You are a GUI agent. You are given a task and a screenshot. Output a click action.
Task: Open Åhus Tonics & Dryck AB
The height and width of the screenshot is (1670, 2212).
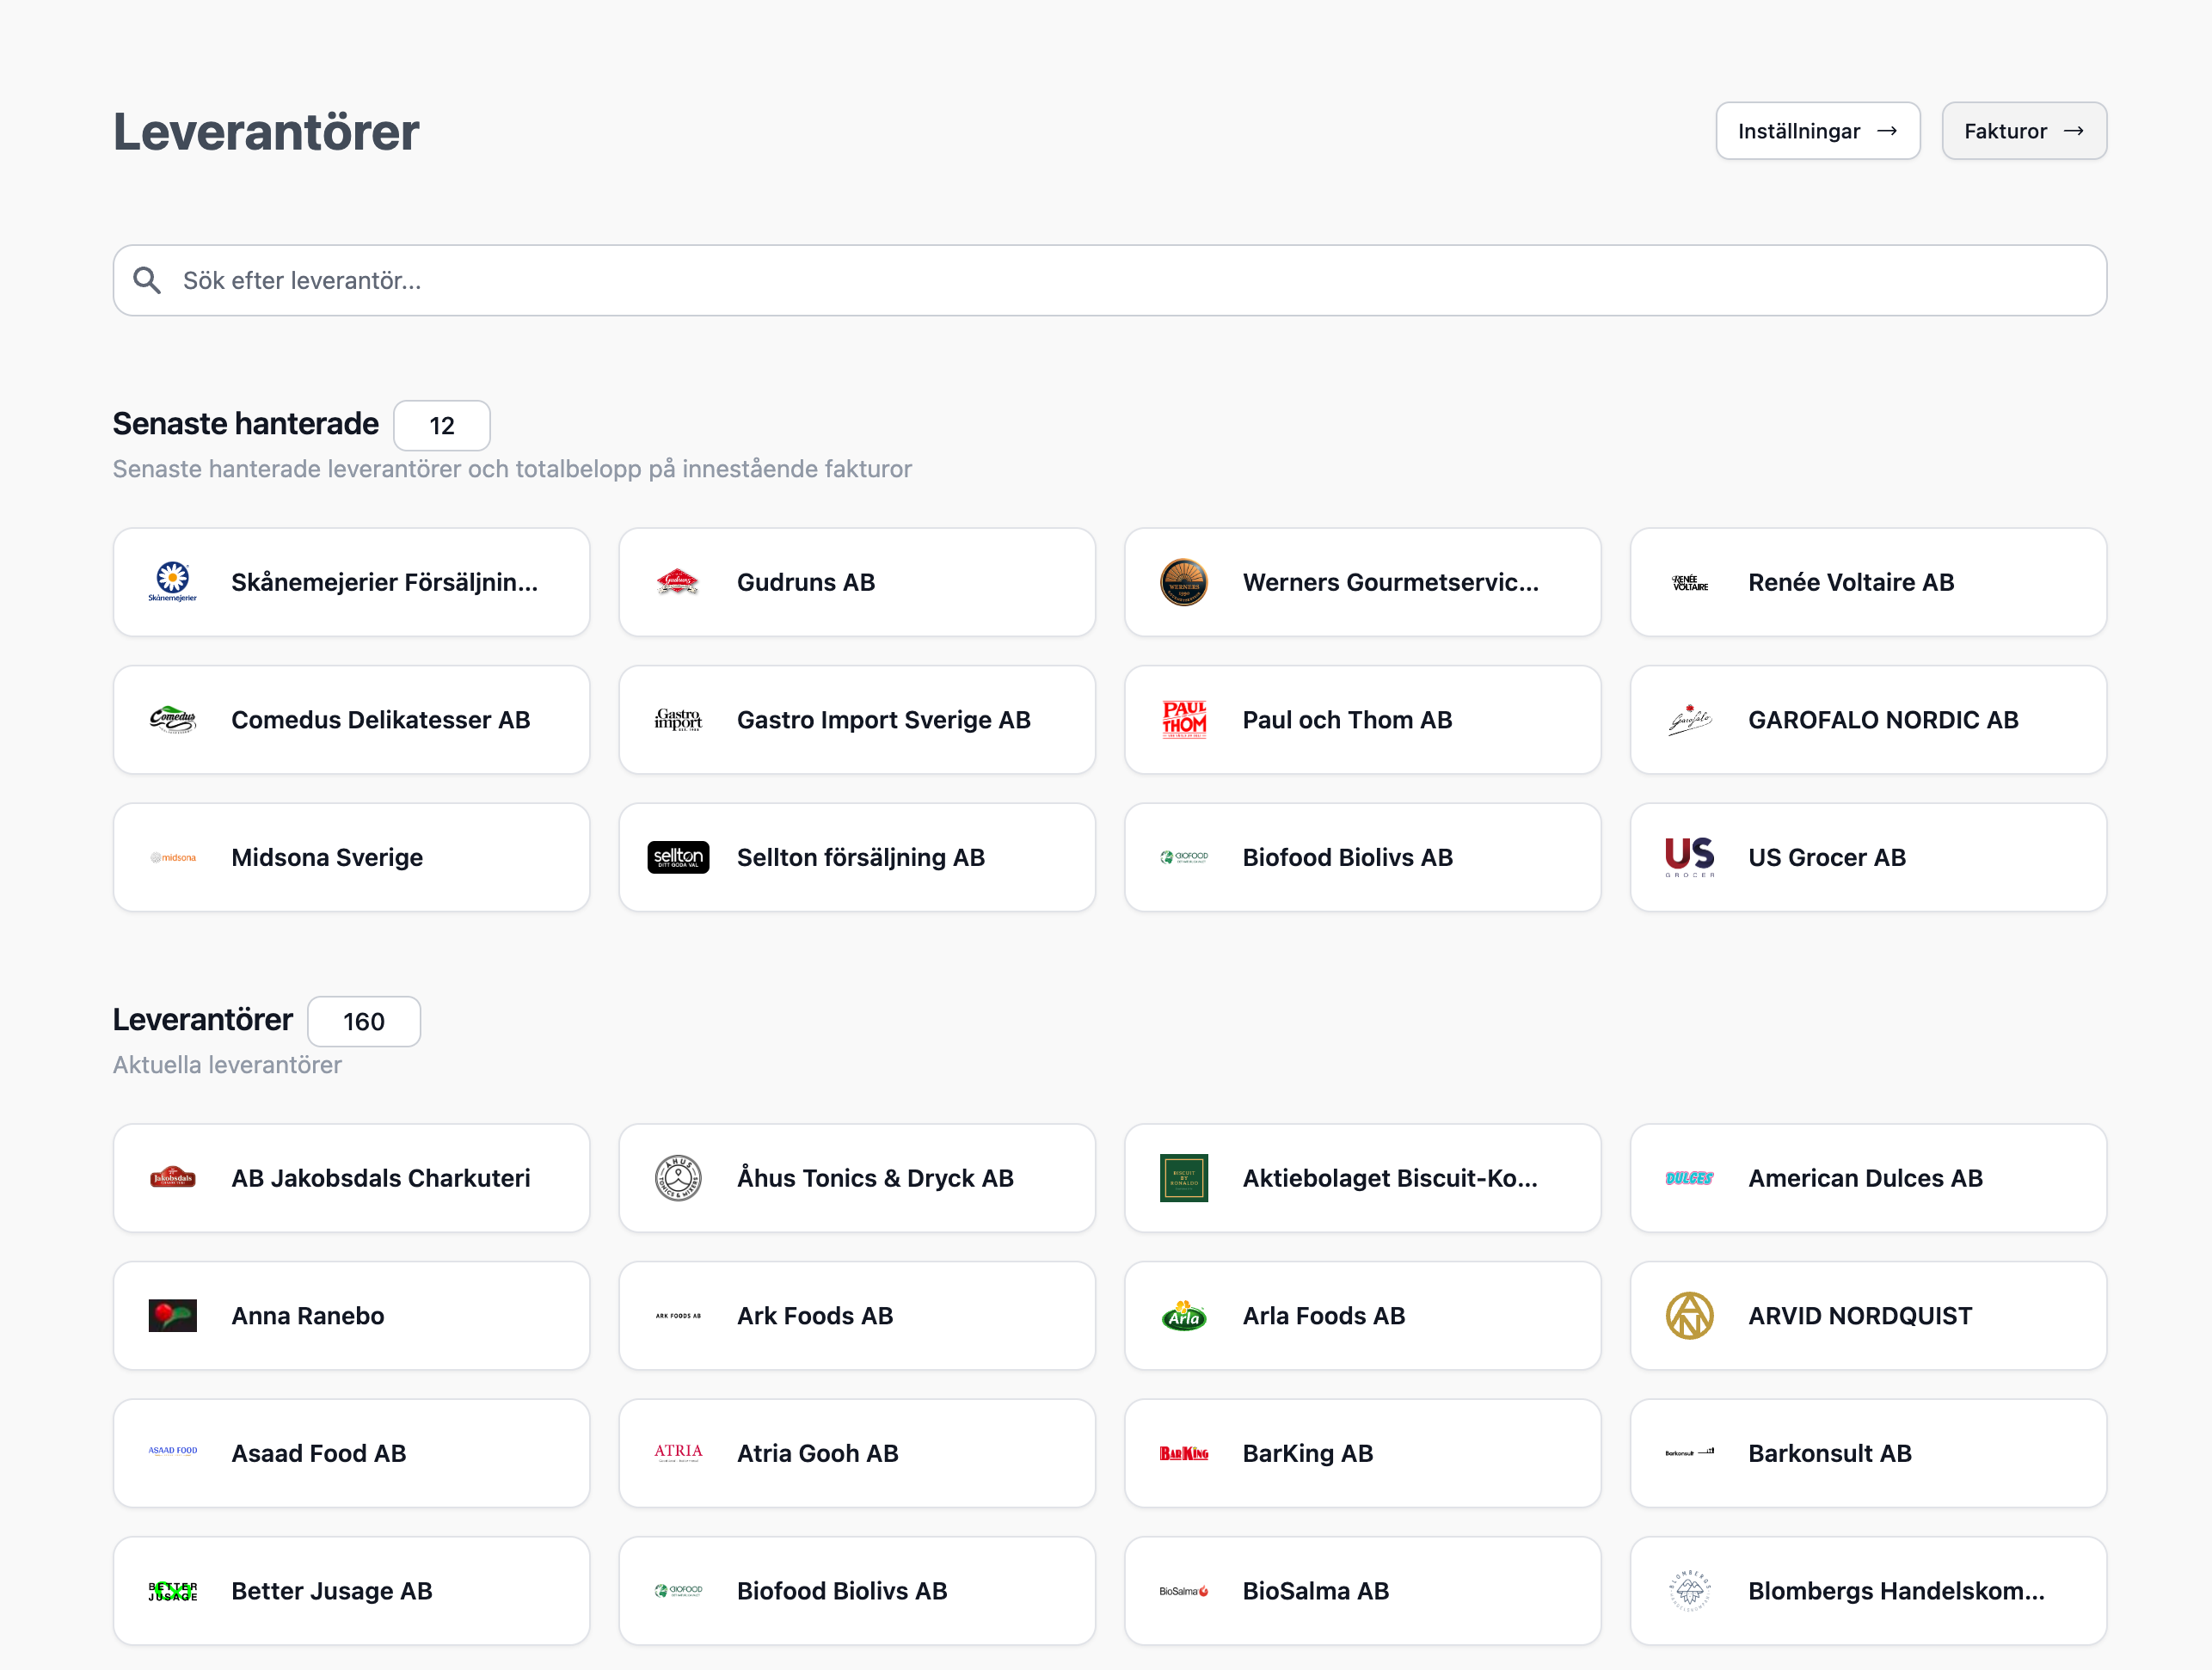click(x=857, y=1178)
